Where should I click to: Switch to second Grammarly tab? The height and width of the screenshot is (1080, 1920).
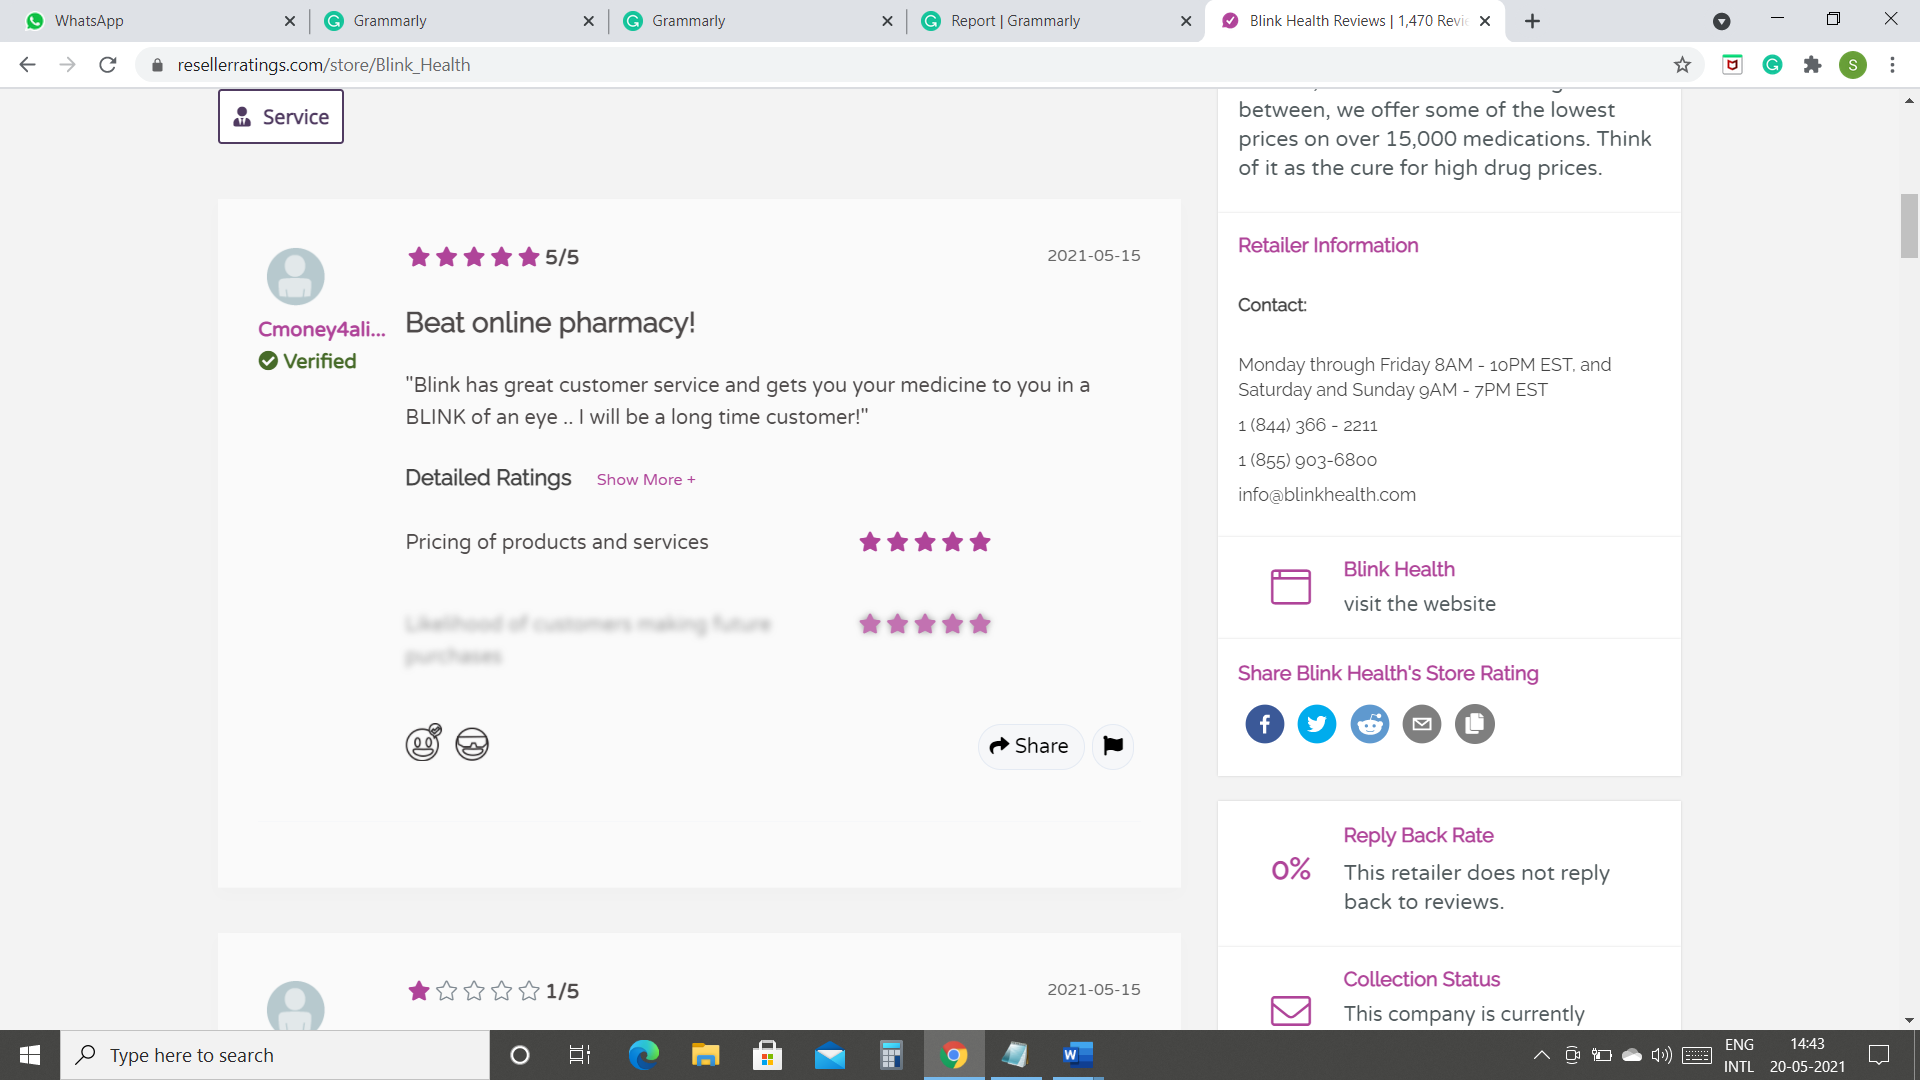click(757, 21)
